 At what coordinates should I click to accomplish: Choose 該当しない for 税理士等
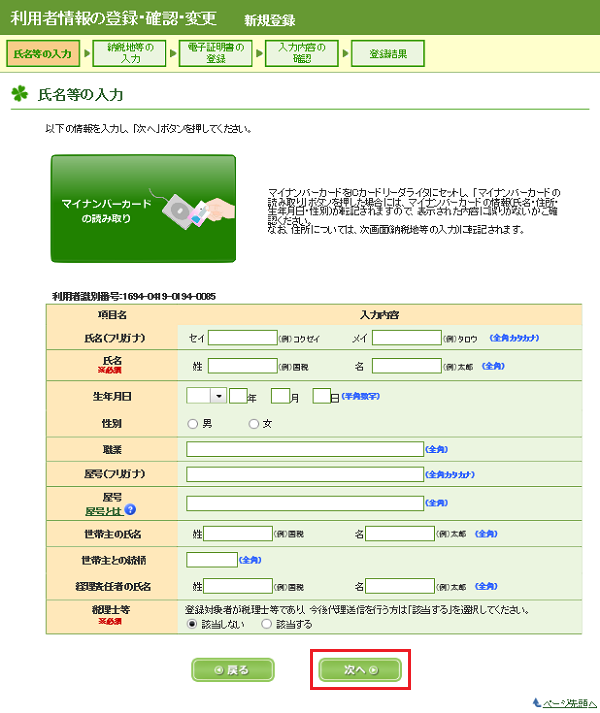(192, 624)
